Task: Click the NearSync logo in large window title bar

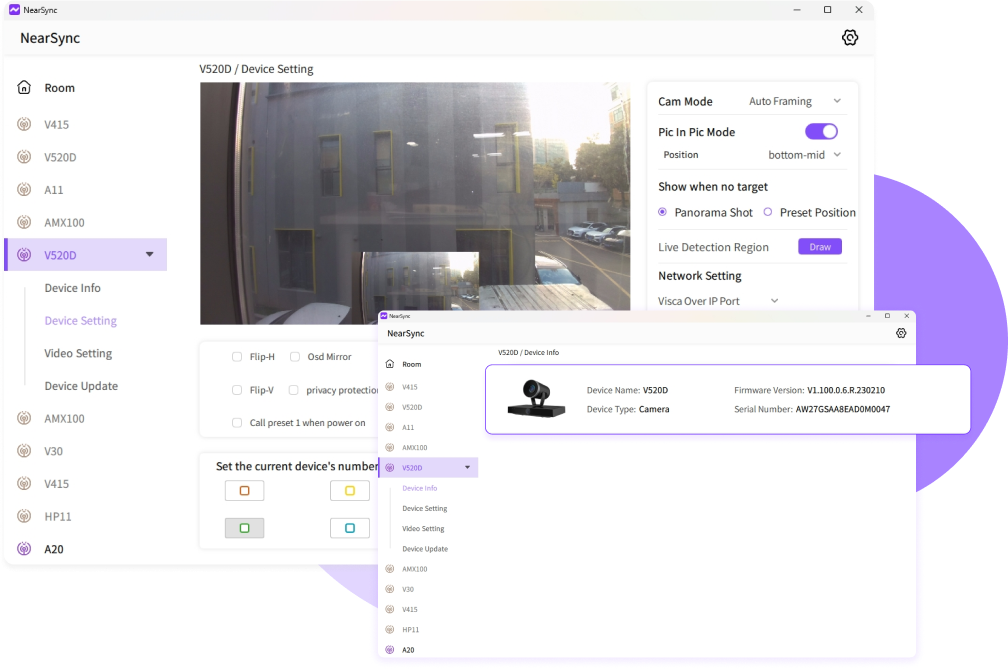Action: click(x=14, y=10)
